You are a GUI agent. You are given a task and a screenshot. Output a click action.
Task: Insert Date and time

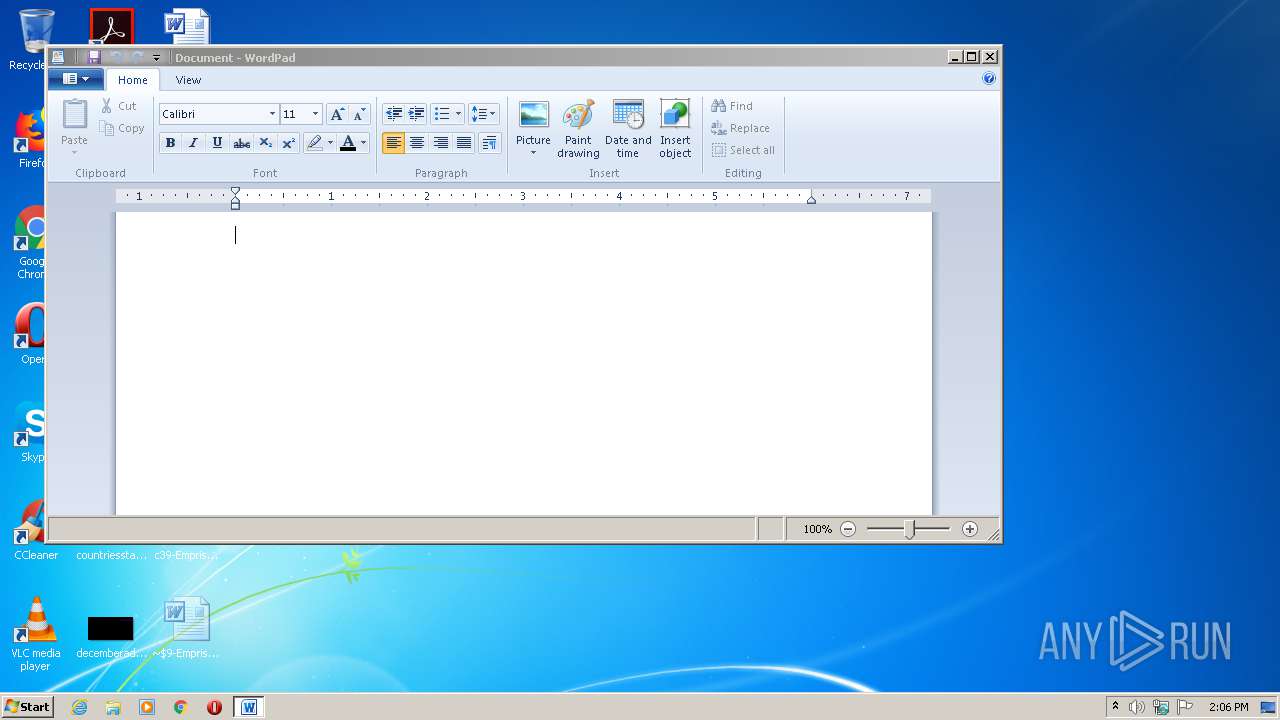628,129
